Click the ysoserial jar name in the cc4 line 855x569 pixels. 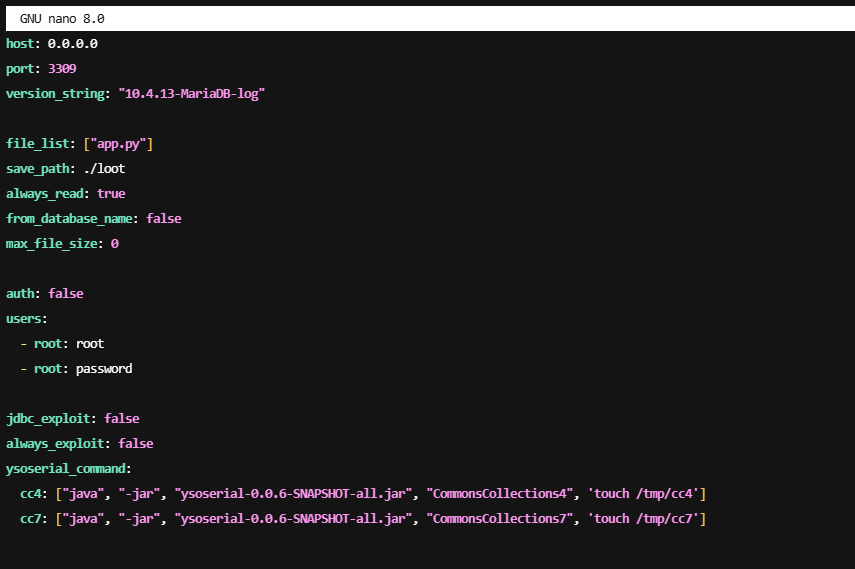[293, 494]
